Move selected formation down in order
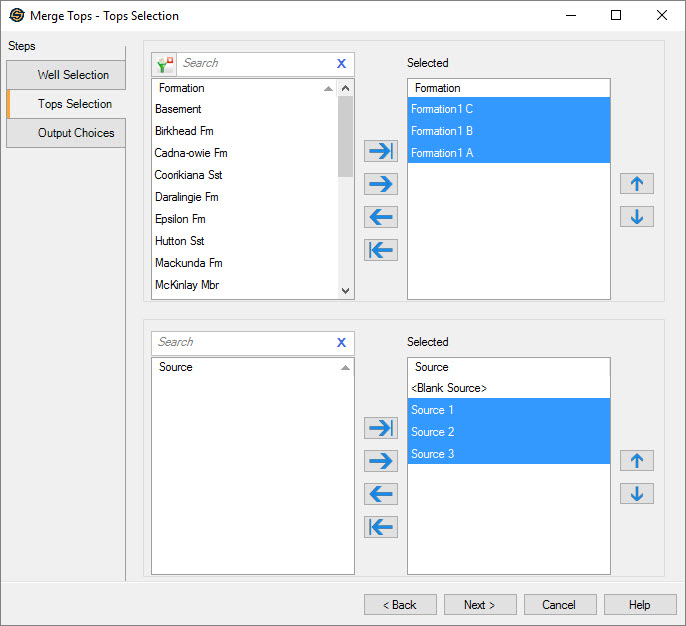The width and height of the screenshot is (686, 626). (636, 216)
